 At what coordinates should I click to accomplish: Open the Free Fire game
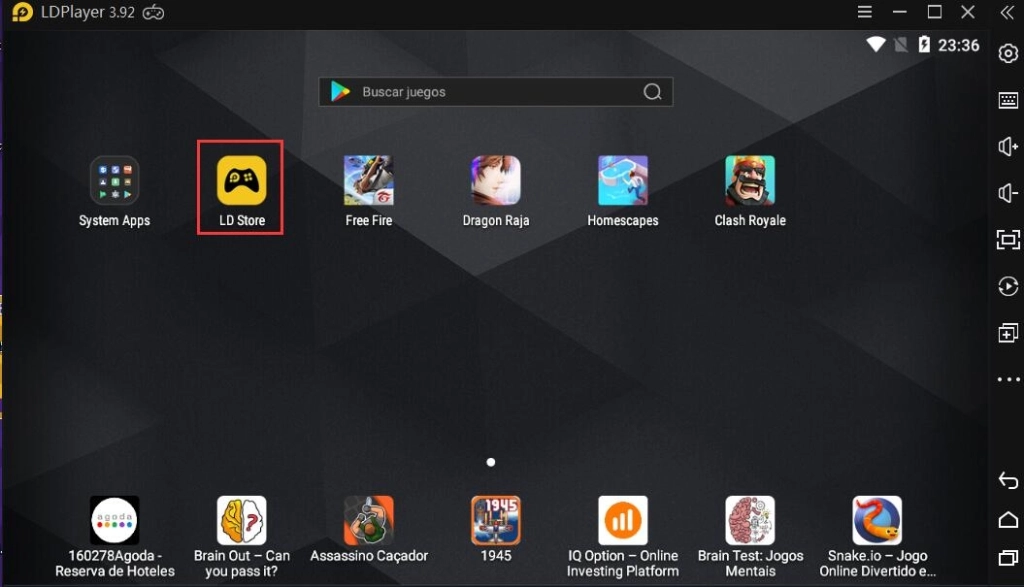click(369, 180)
